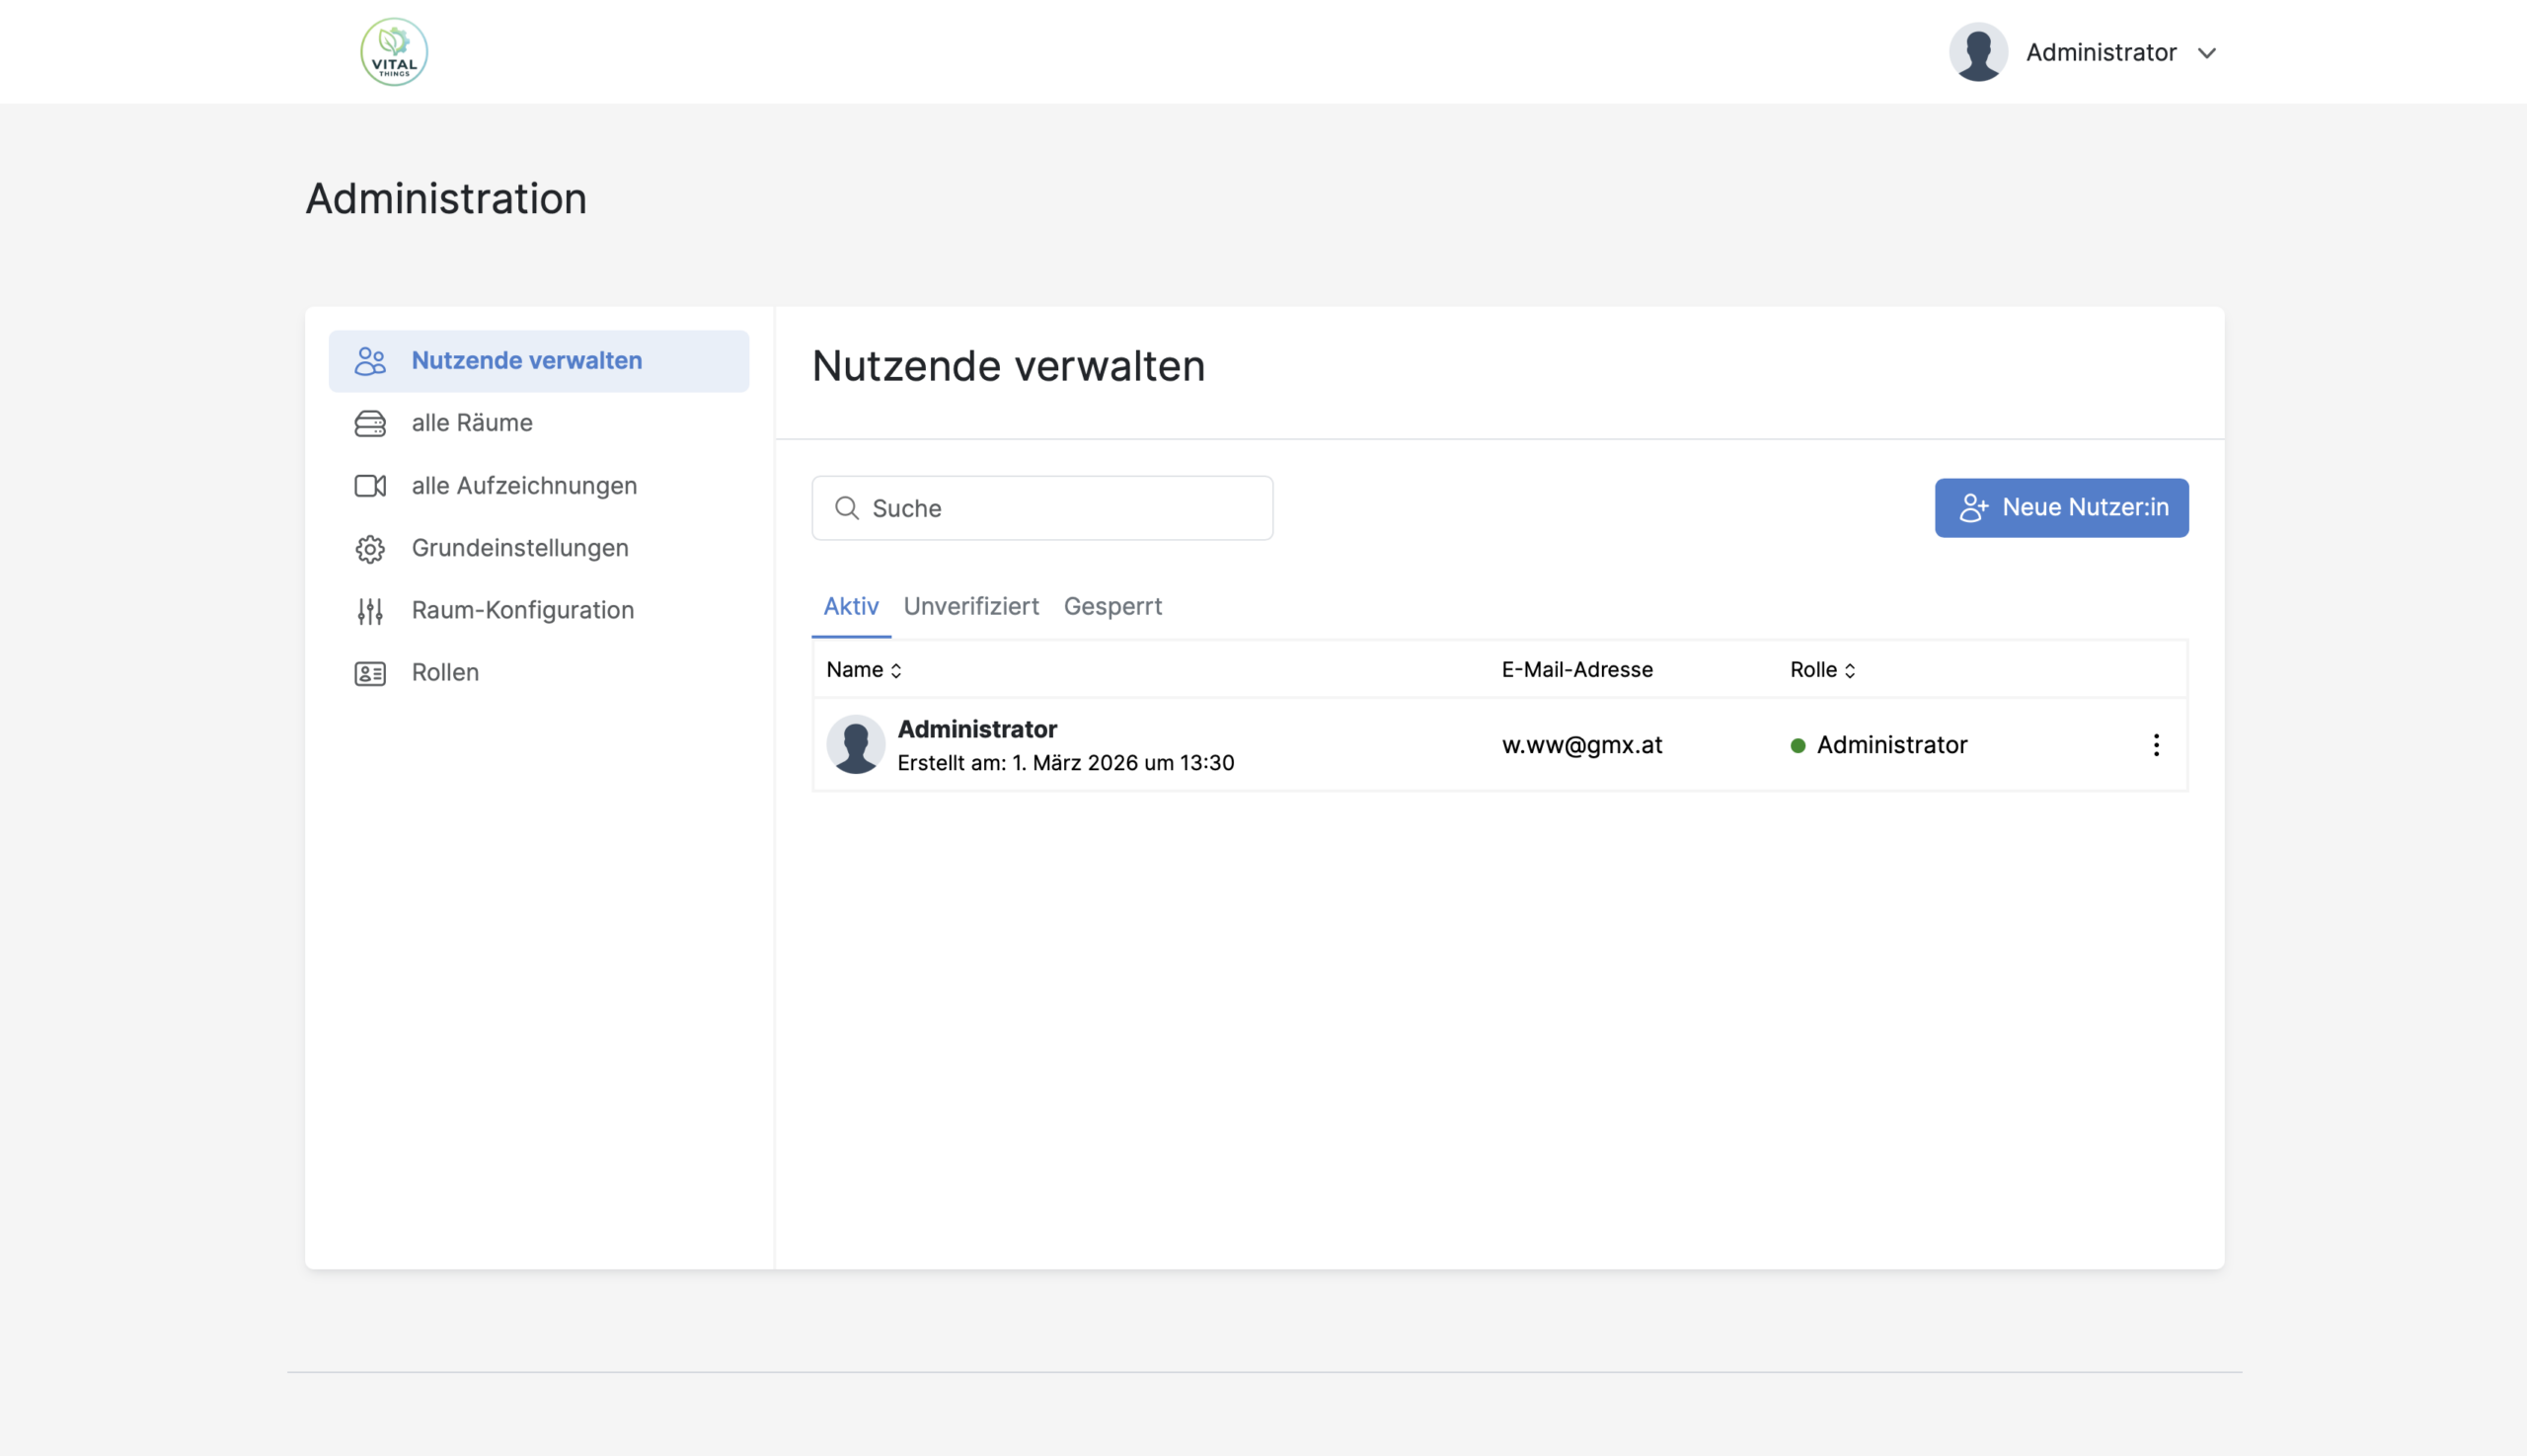Screen dimensions: 2527x1456
Task: Select the Aktiv tab
Action: click(x=851, y=606)
